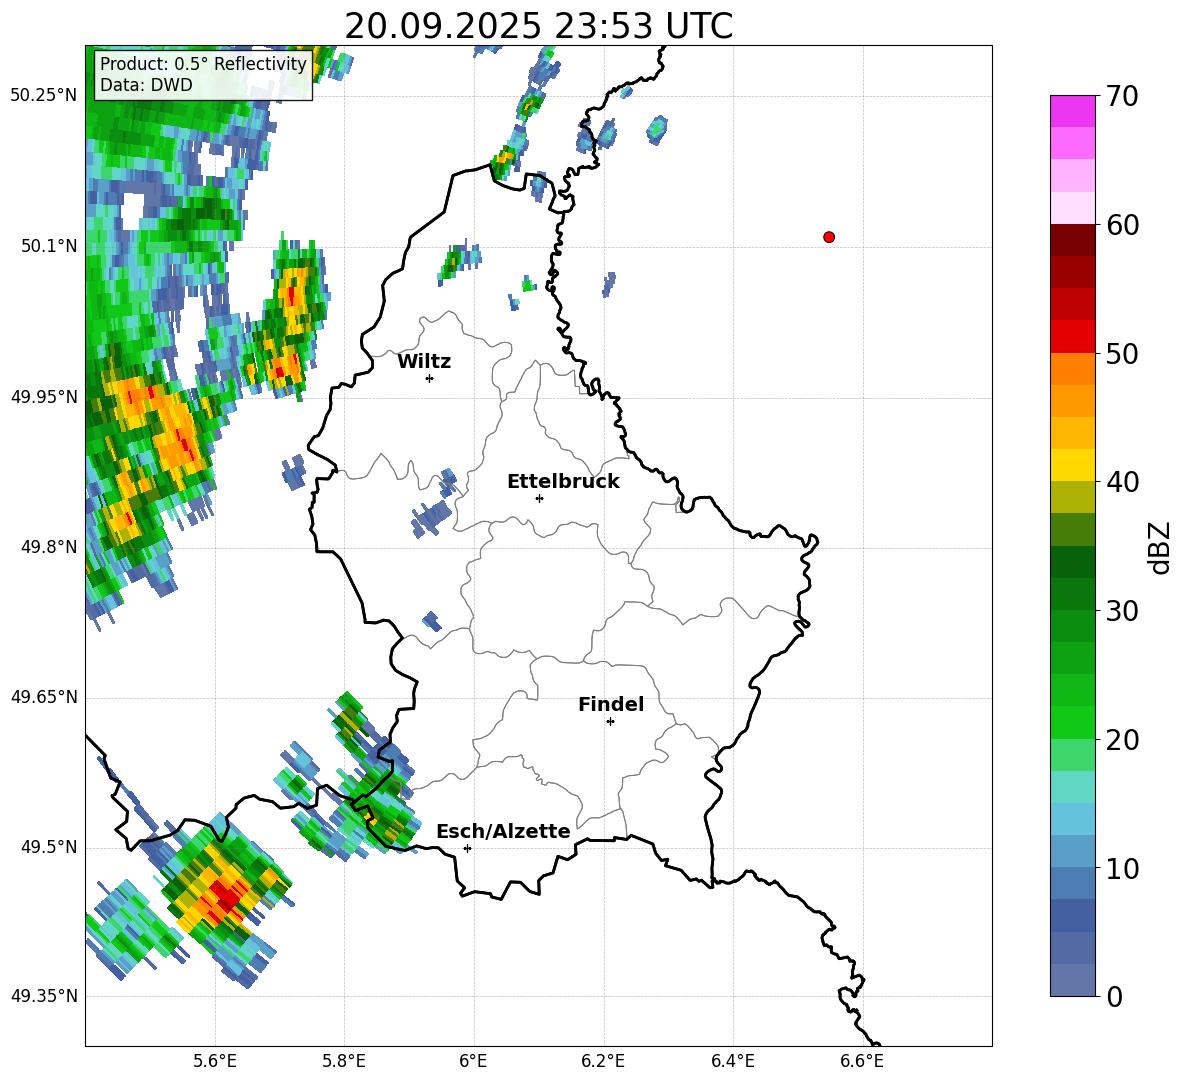This screenshot has height=1081, width=1184.
Task: Click the orange colorbar segment just below 50
Action: coord(1072,369)
